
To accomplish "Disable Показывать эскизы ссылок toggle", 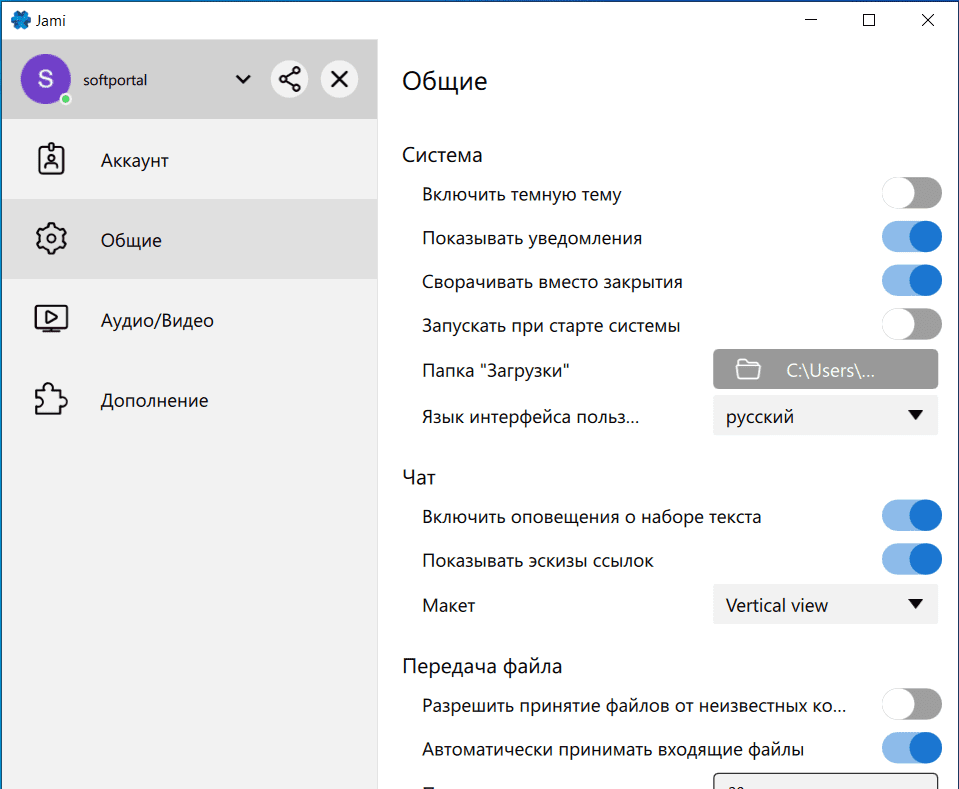I will click(911, 559).
